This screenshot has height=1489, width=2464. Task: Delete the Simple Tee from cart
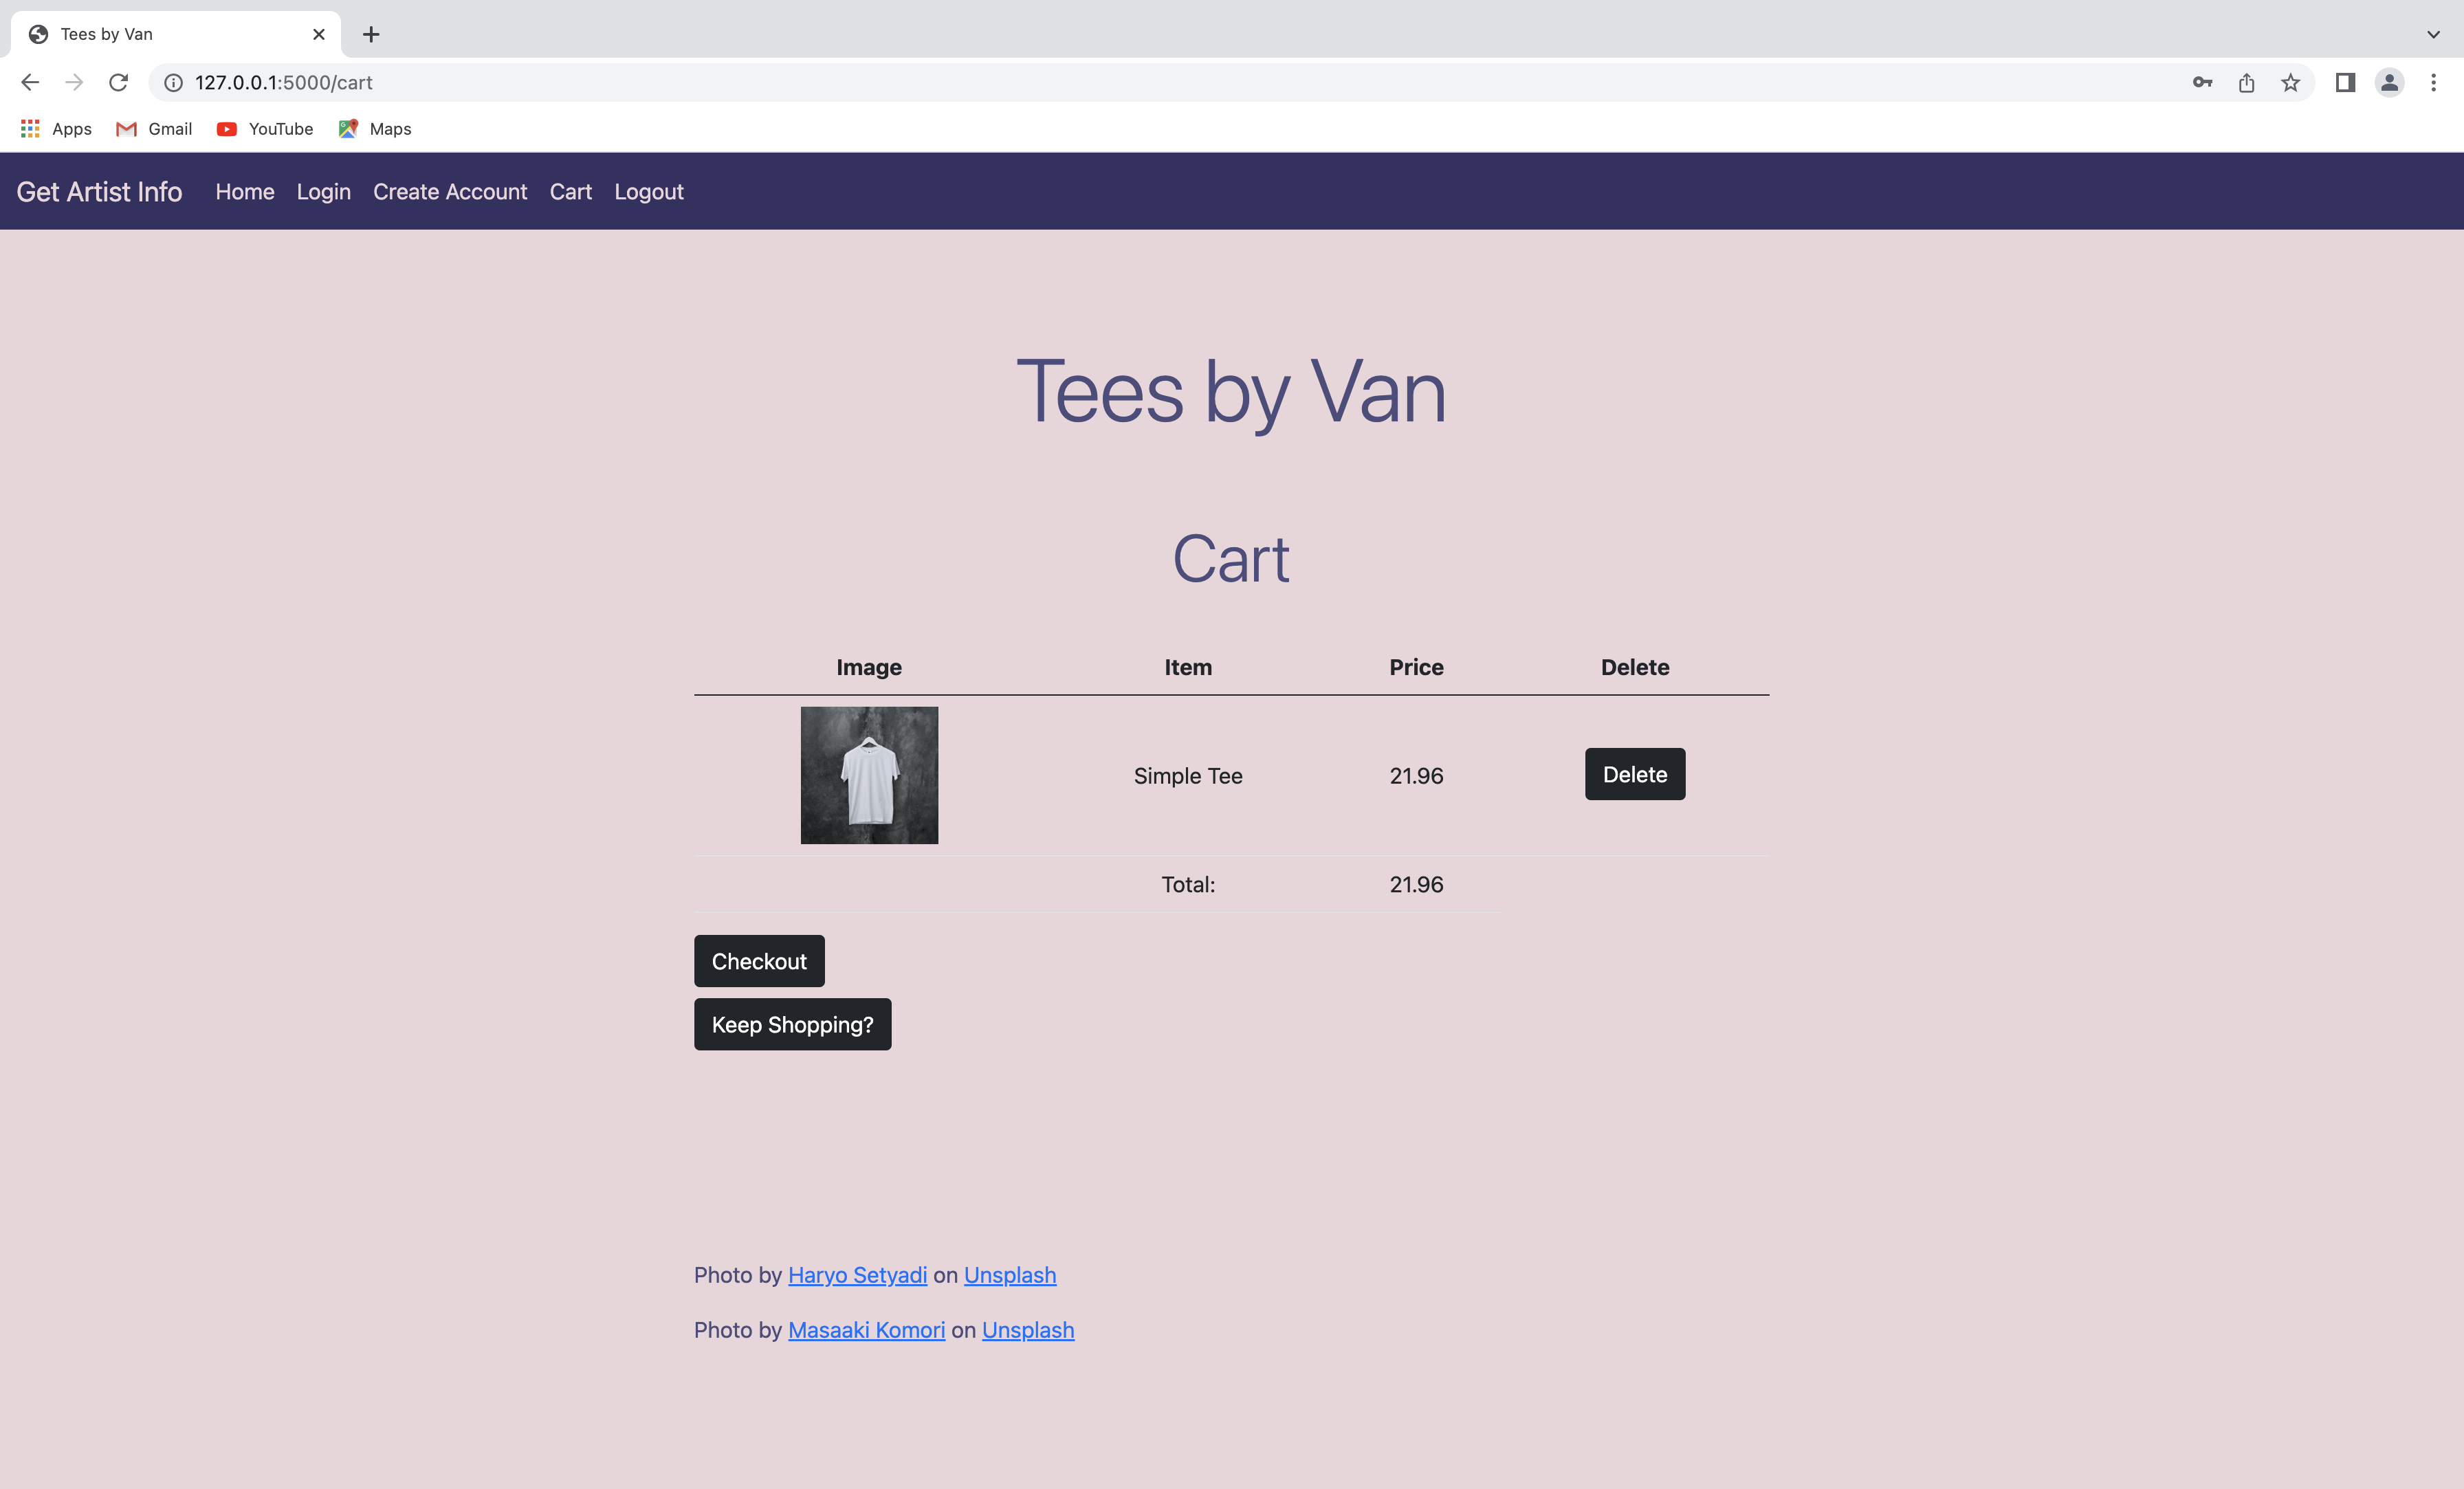pos(1634,773)
